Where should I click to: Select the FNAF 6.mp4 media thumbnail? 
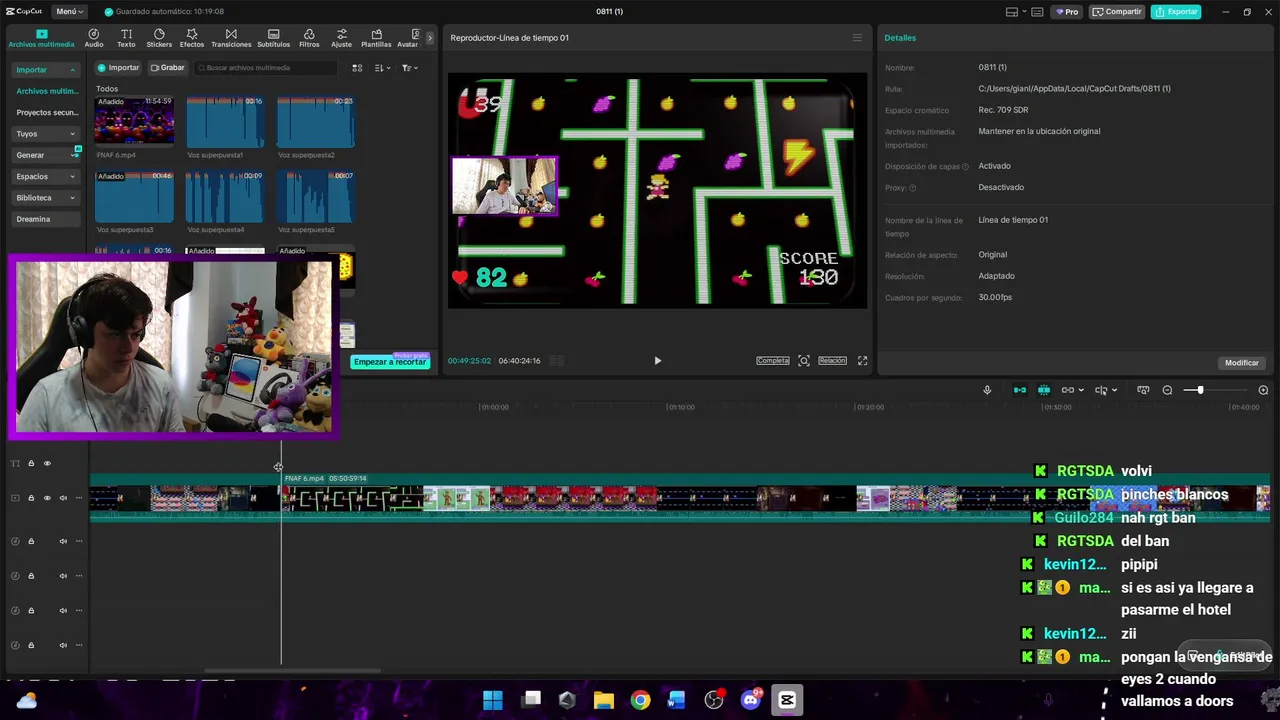pos(134,121)
